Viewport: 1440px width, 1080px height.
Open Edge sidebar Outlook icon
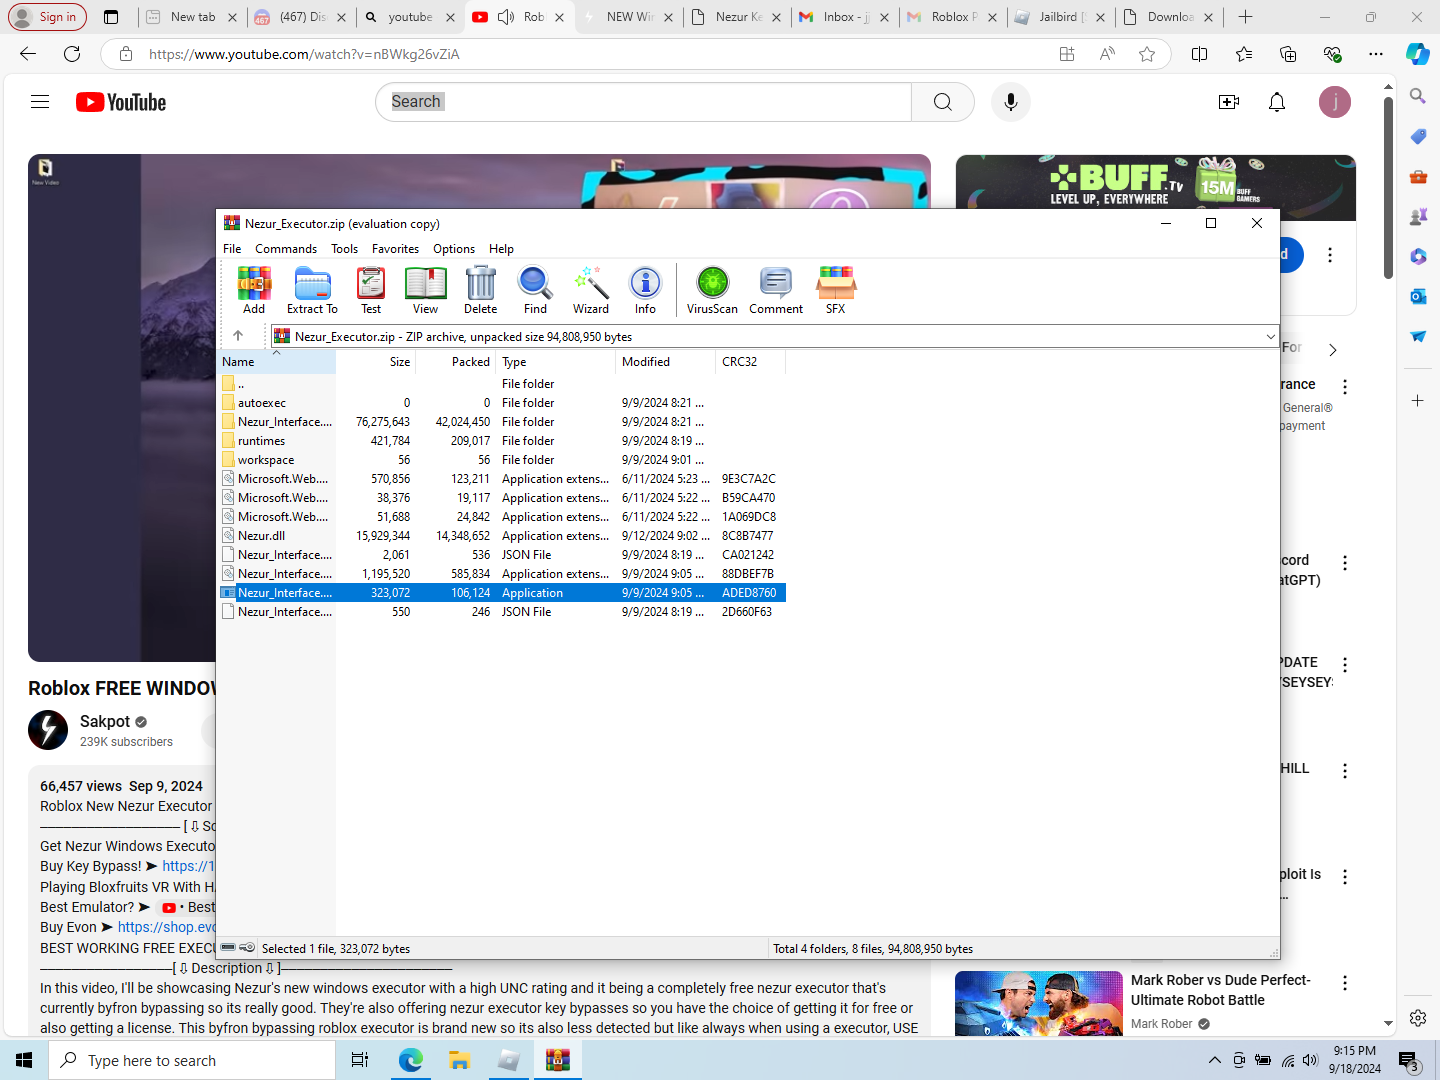coord(1418,296)
